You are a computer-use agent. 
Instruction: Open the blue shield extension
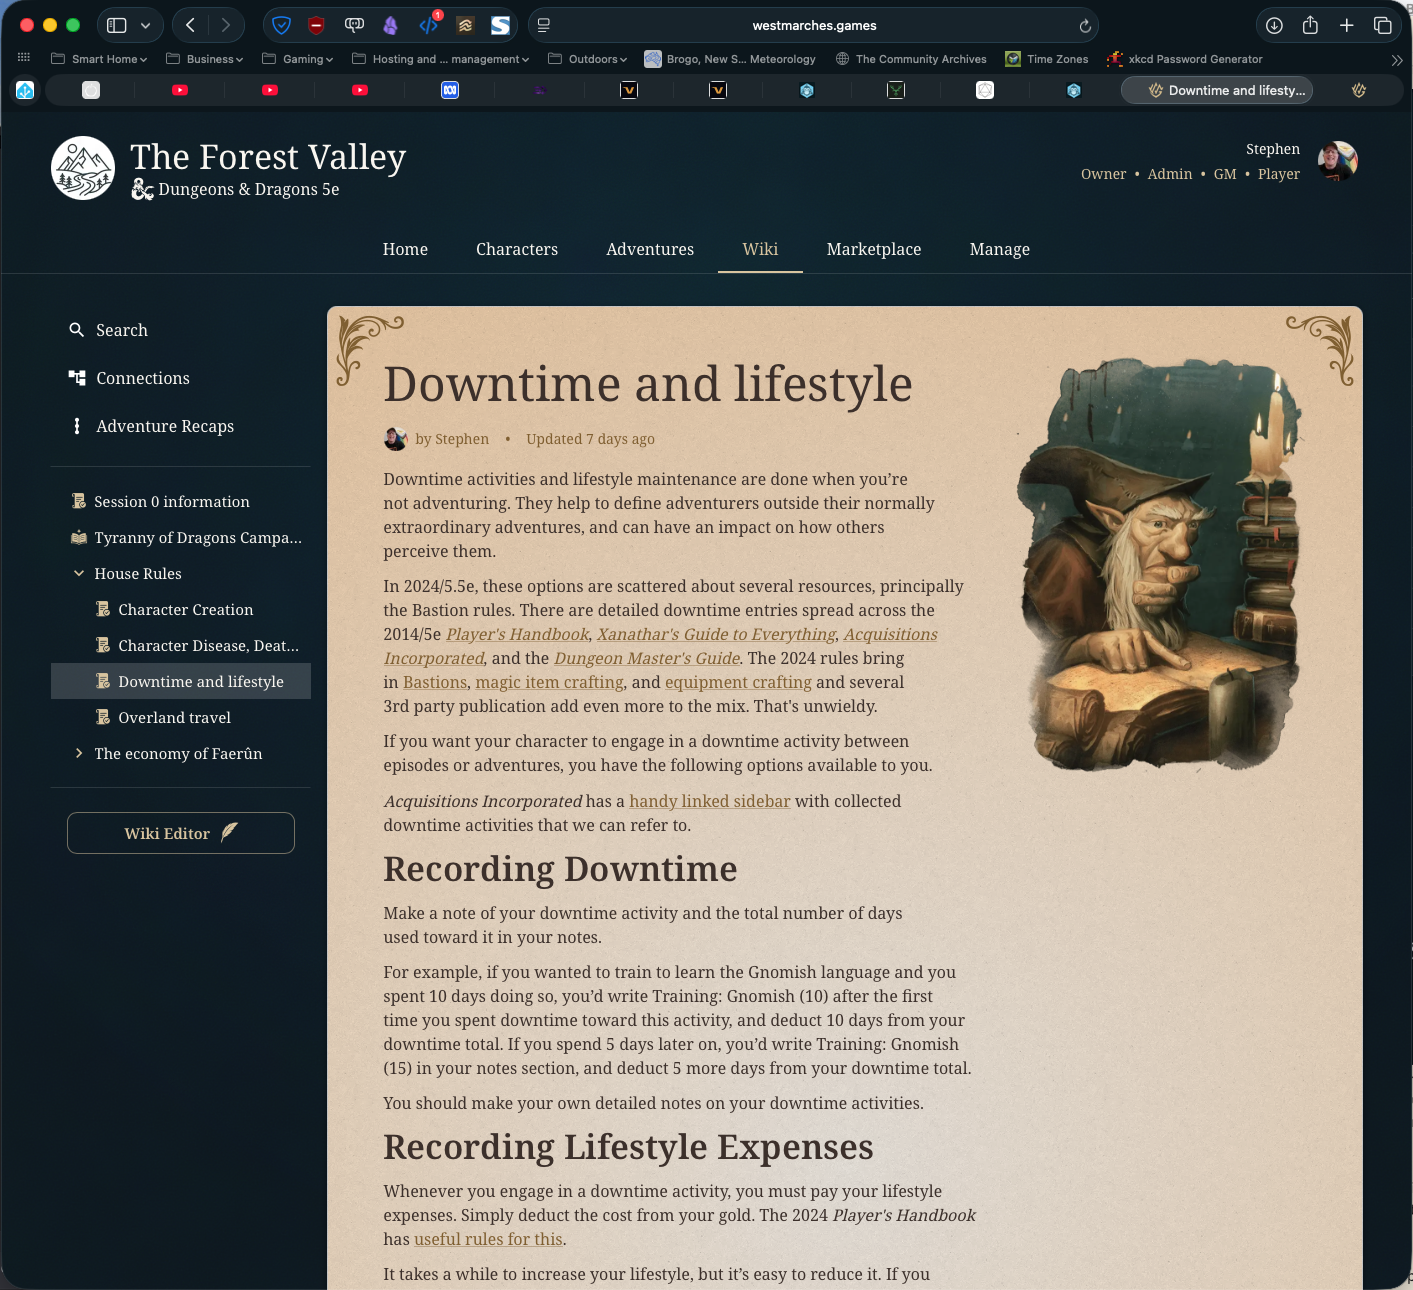pyautogui.click(x=282, y=25)
